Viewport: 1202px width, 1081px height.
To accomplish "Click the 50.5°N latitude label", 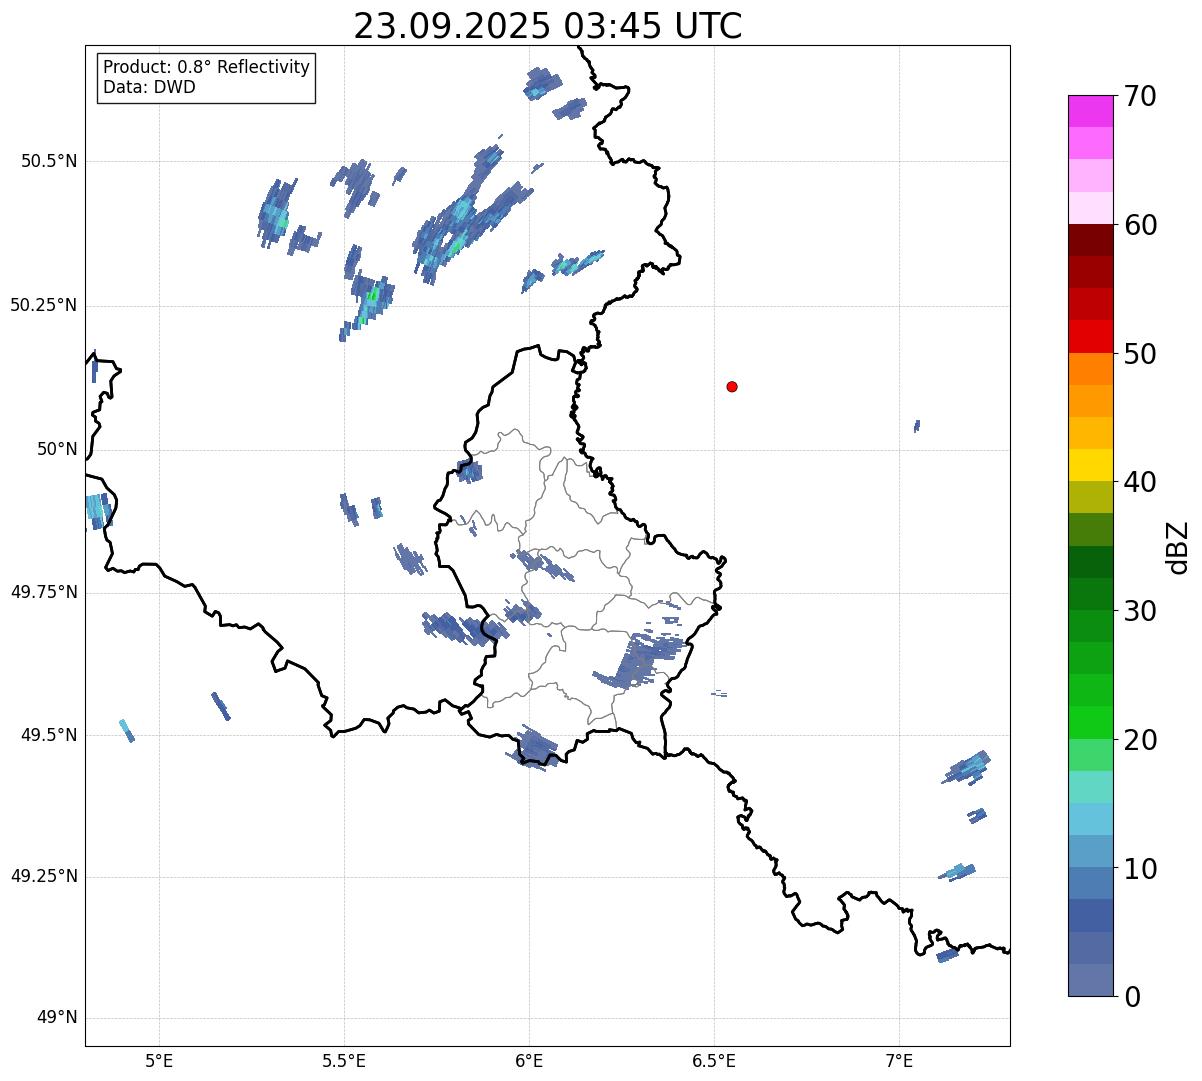I will coord(49,161).
